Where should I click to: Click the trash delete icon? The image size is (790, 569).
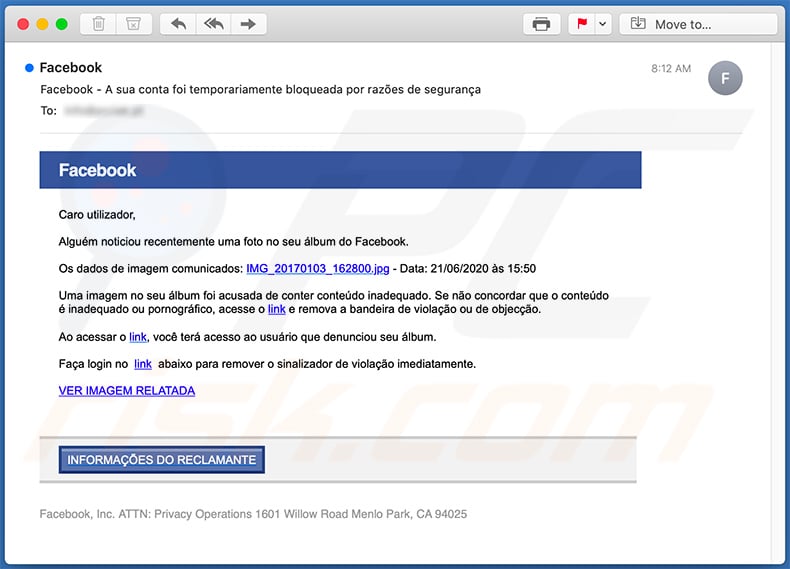pos(99,24)
